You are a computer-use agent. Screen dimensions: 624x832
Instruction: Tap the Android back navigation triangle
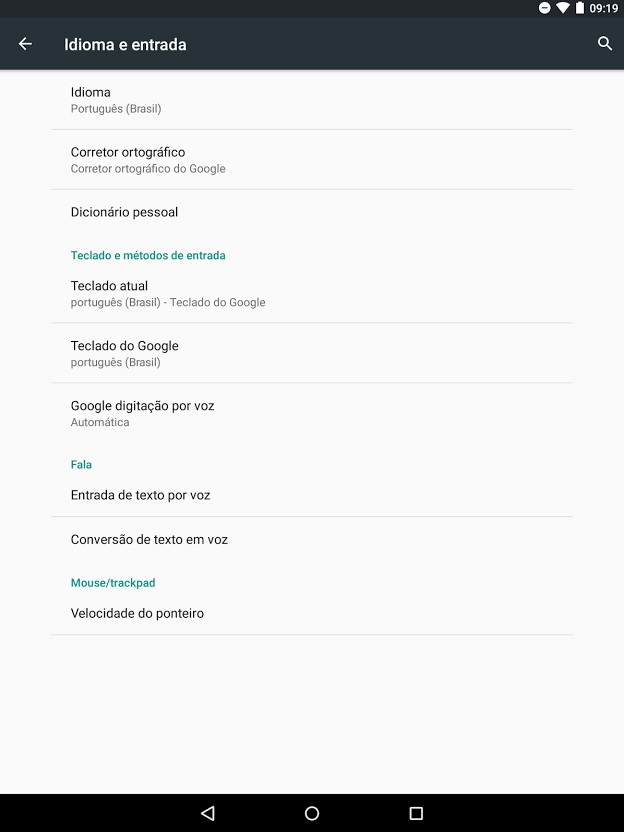point(208,813)
